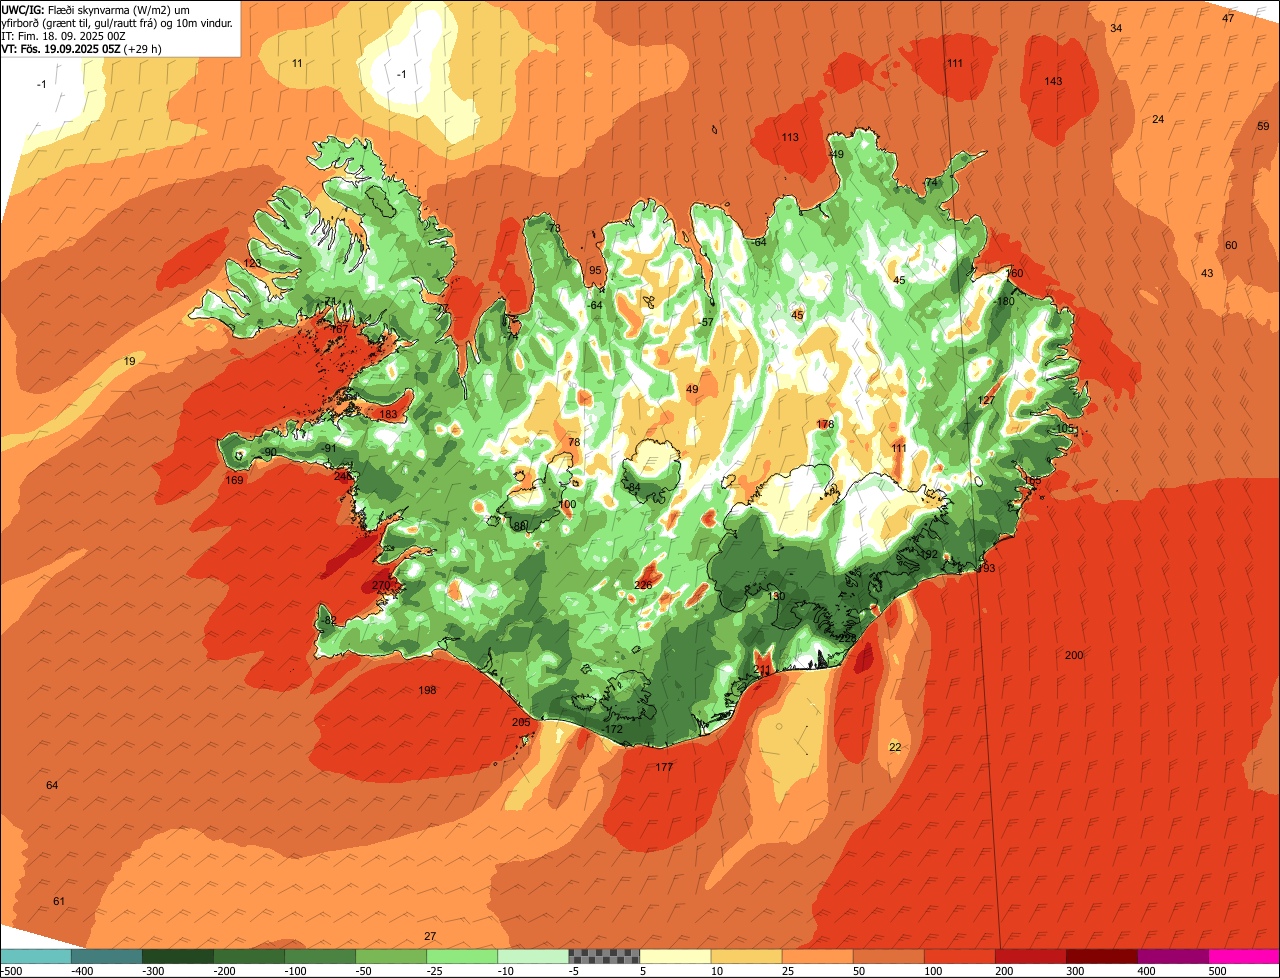Click the light teal -500 to -400 legend swatch

click(36, 956)
